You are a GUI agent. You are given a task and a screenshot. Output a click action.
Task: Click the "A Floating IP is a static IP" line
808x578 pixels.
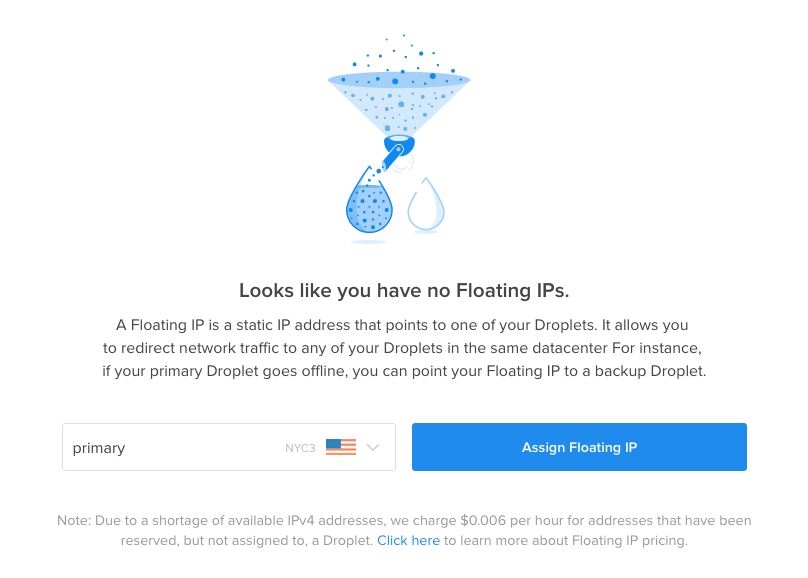pos(402,325)
